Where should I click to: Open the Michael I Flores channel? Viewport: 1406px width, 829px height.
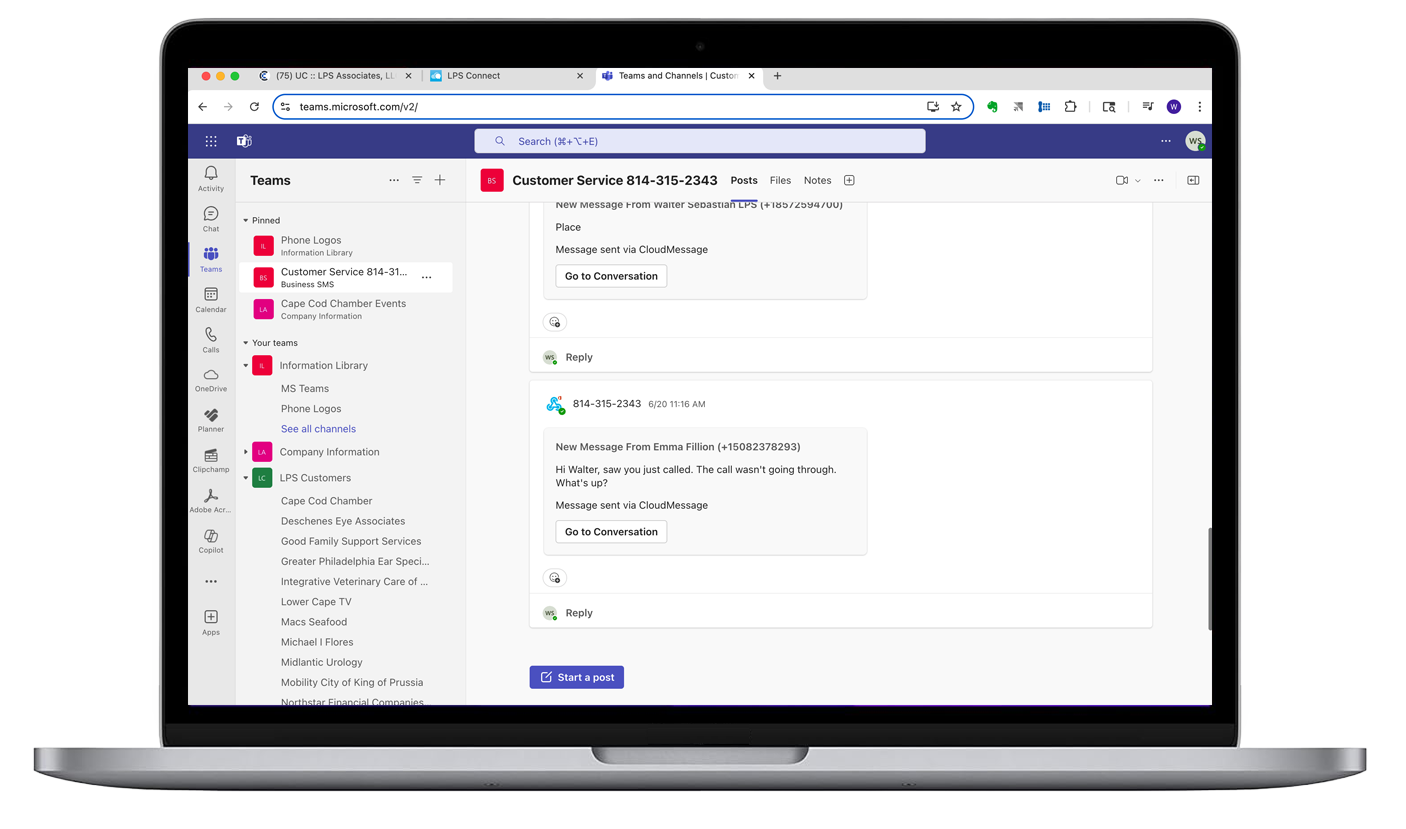click(x=317, y=642)
